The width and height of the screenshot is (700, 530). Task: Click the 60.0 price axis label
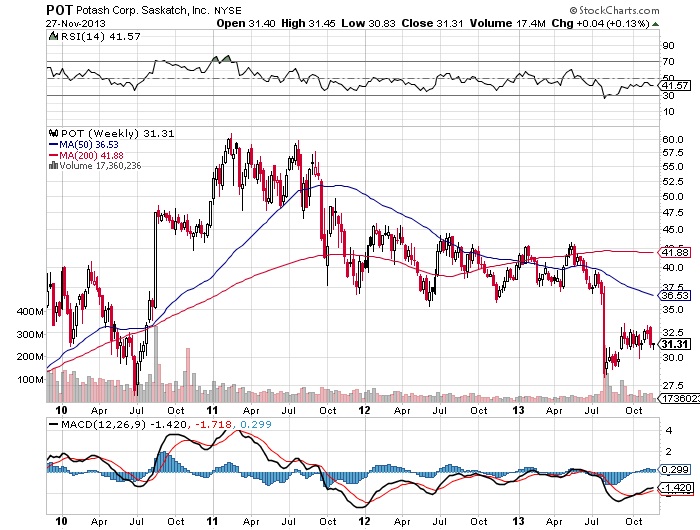(673, 139)
